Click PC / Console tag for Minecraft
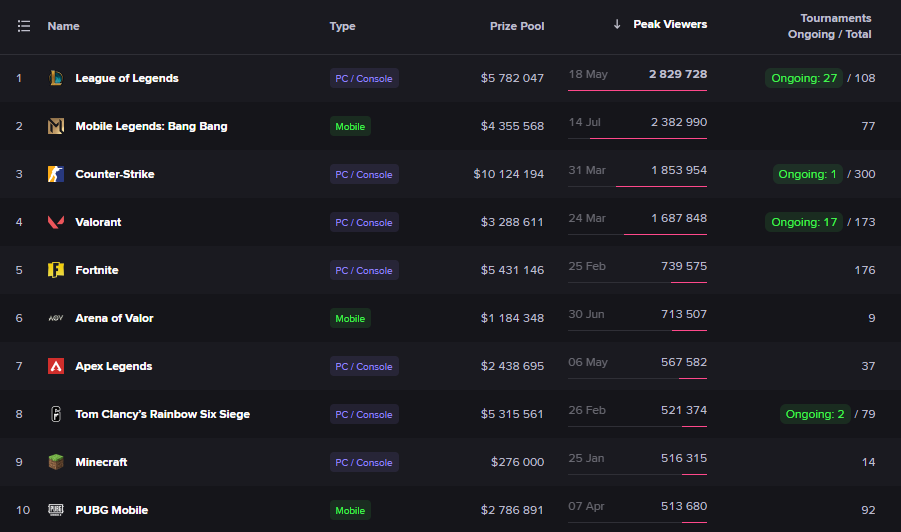 pyautogui.click(x=364, y=462)
